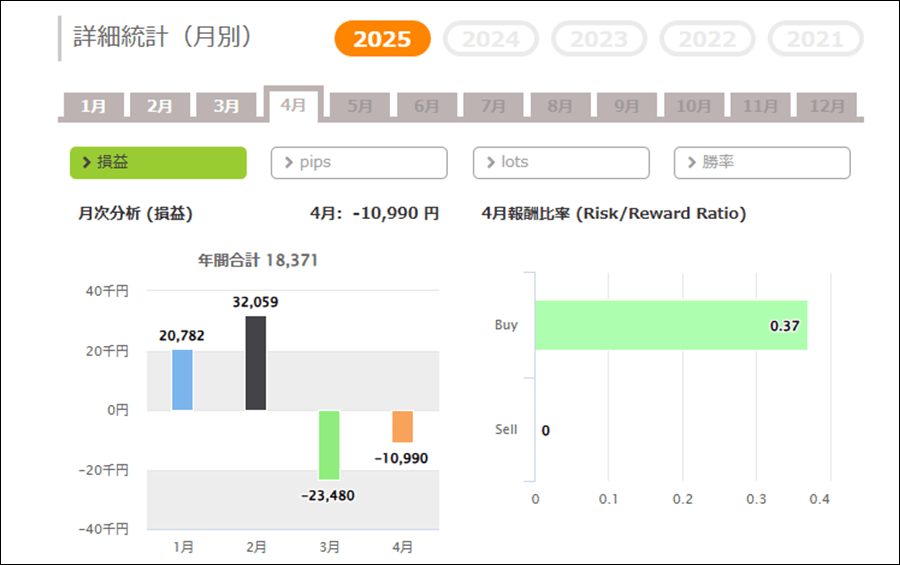900x565 pixels.
Task: Switch to the 2月 tab
Action: point(160,105)
